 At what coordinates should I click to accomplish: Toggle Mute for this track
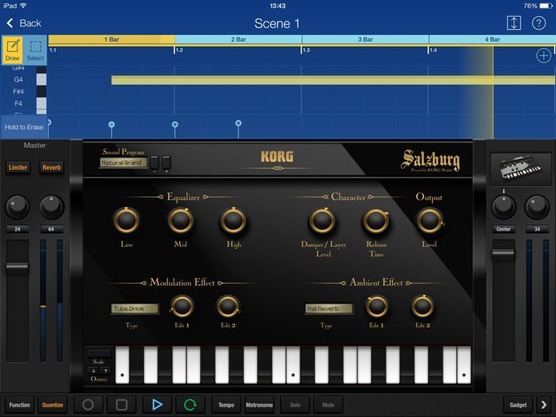[x=328, y=405]
